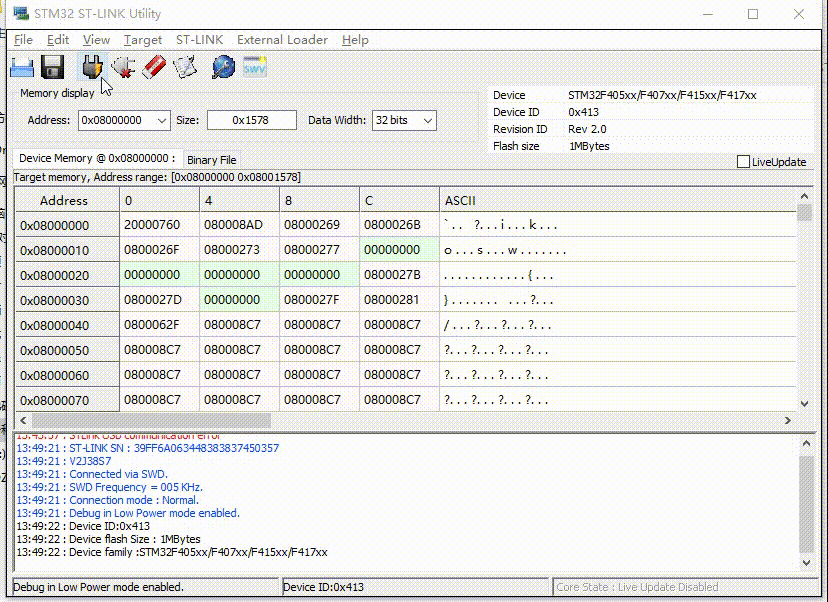Click the Disconnect from target icon
This screenshot has height=602, width=828.
(x=123, y=67)
